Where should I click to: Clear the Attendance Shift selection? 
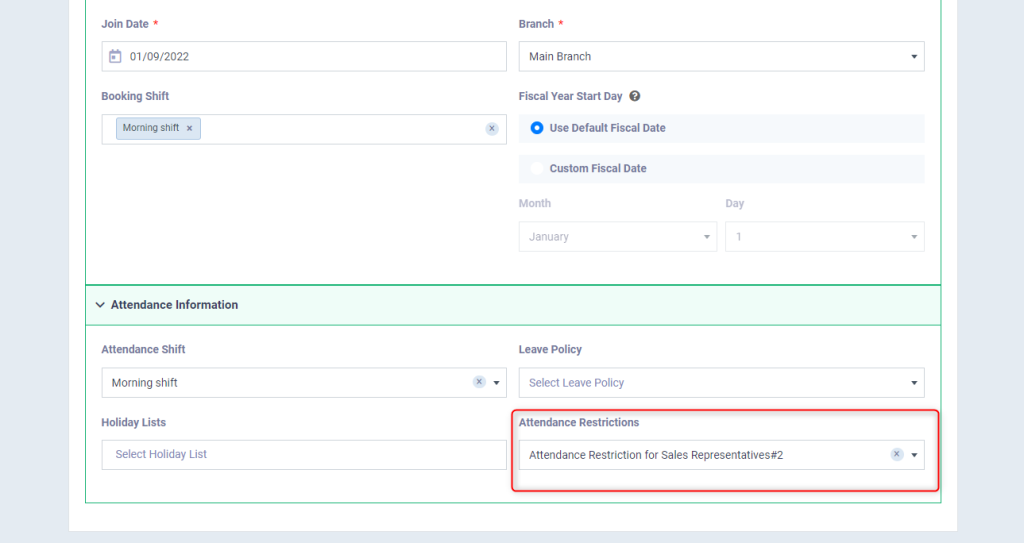coord(479,382)
